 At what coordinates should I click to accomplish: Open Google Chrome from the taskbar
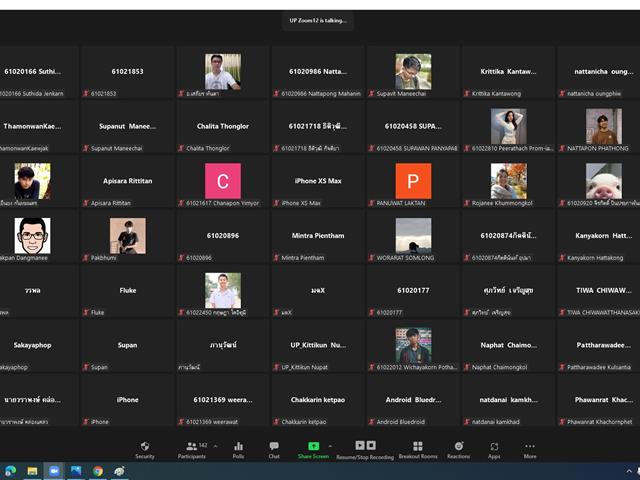tap(98, 471)
